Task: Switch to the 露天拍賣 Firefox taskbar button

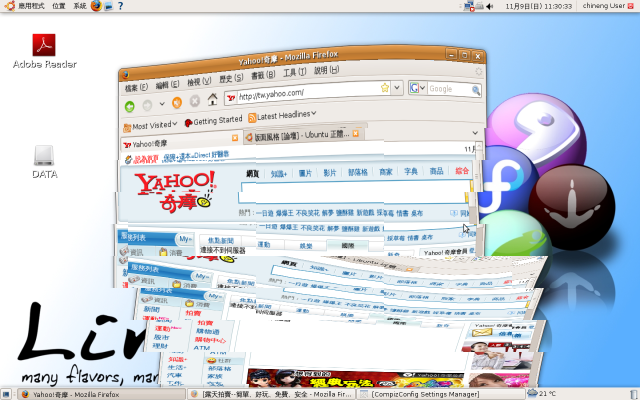Action: click(271, 394)
